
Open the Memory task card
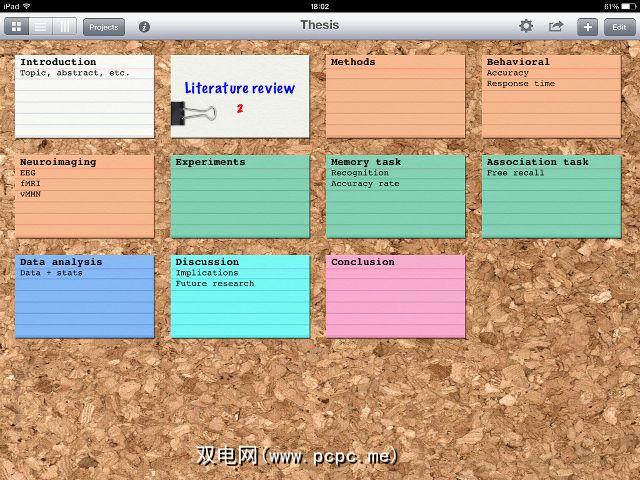396,196
